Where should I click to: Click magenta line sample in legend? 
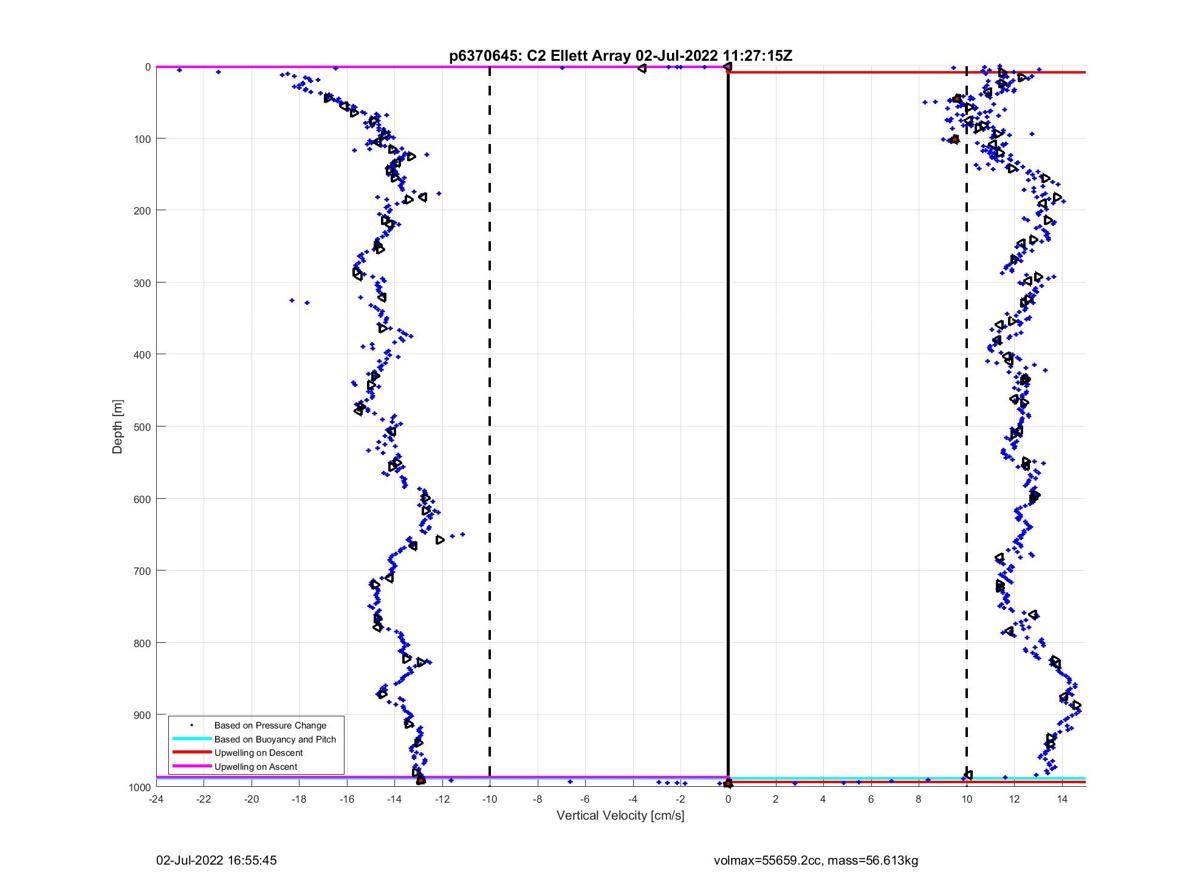tap(191, 766)
